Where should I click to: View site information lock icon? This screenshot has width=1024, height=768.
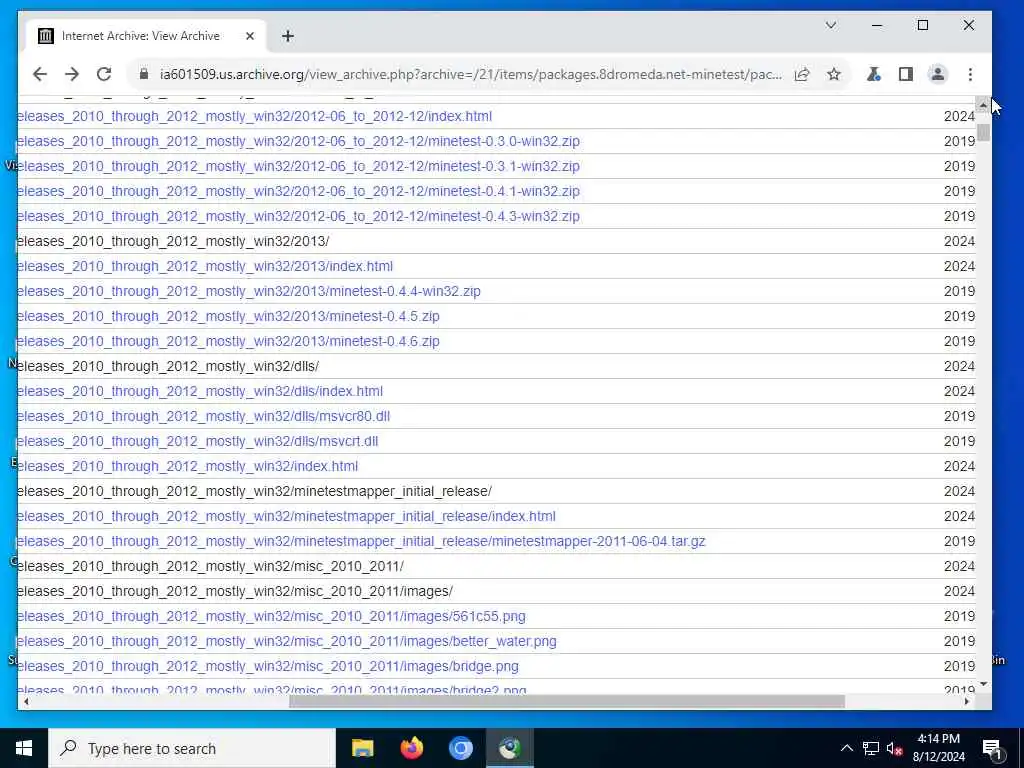point(144,74)
